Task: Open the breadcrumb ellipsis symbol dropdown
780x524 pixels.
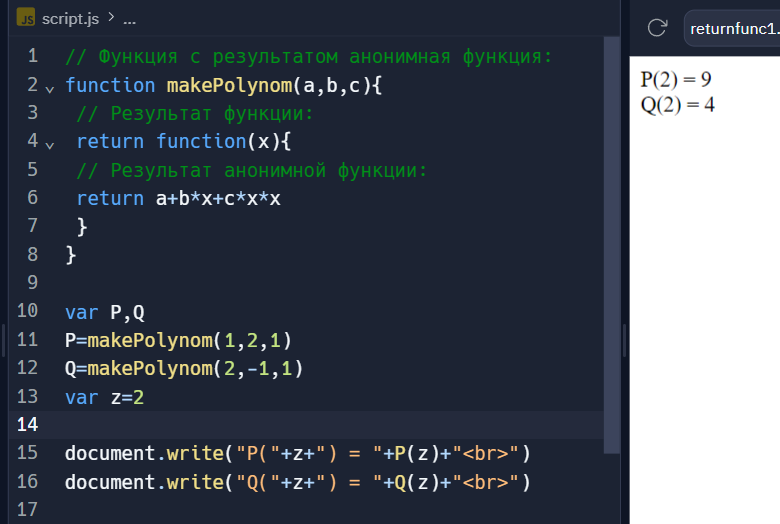Action: pyautogui.click(x=129, y=18)
